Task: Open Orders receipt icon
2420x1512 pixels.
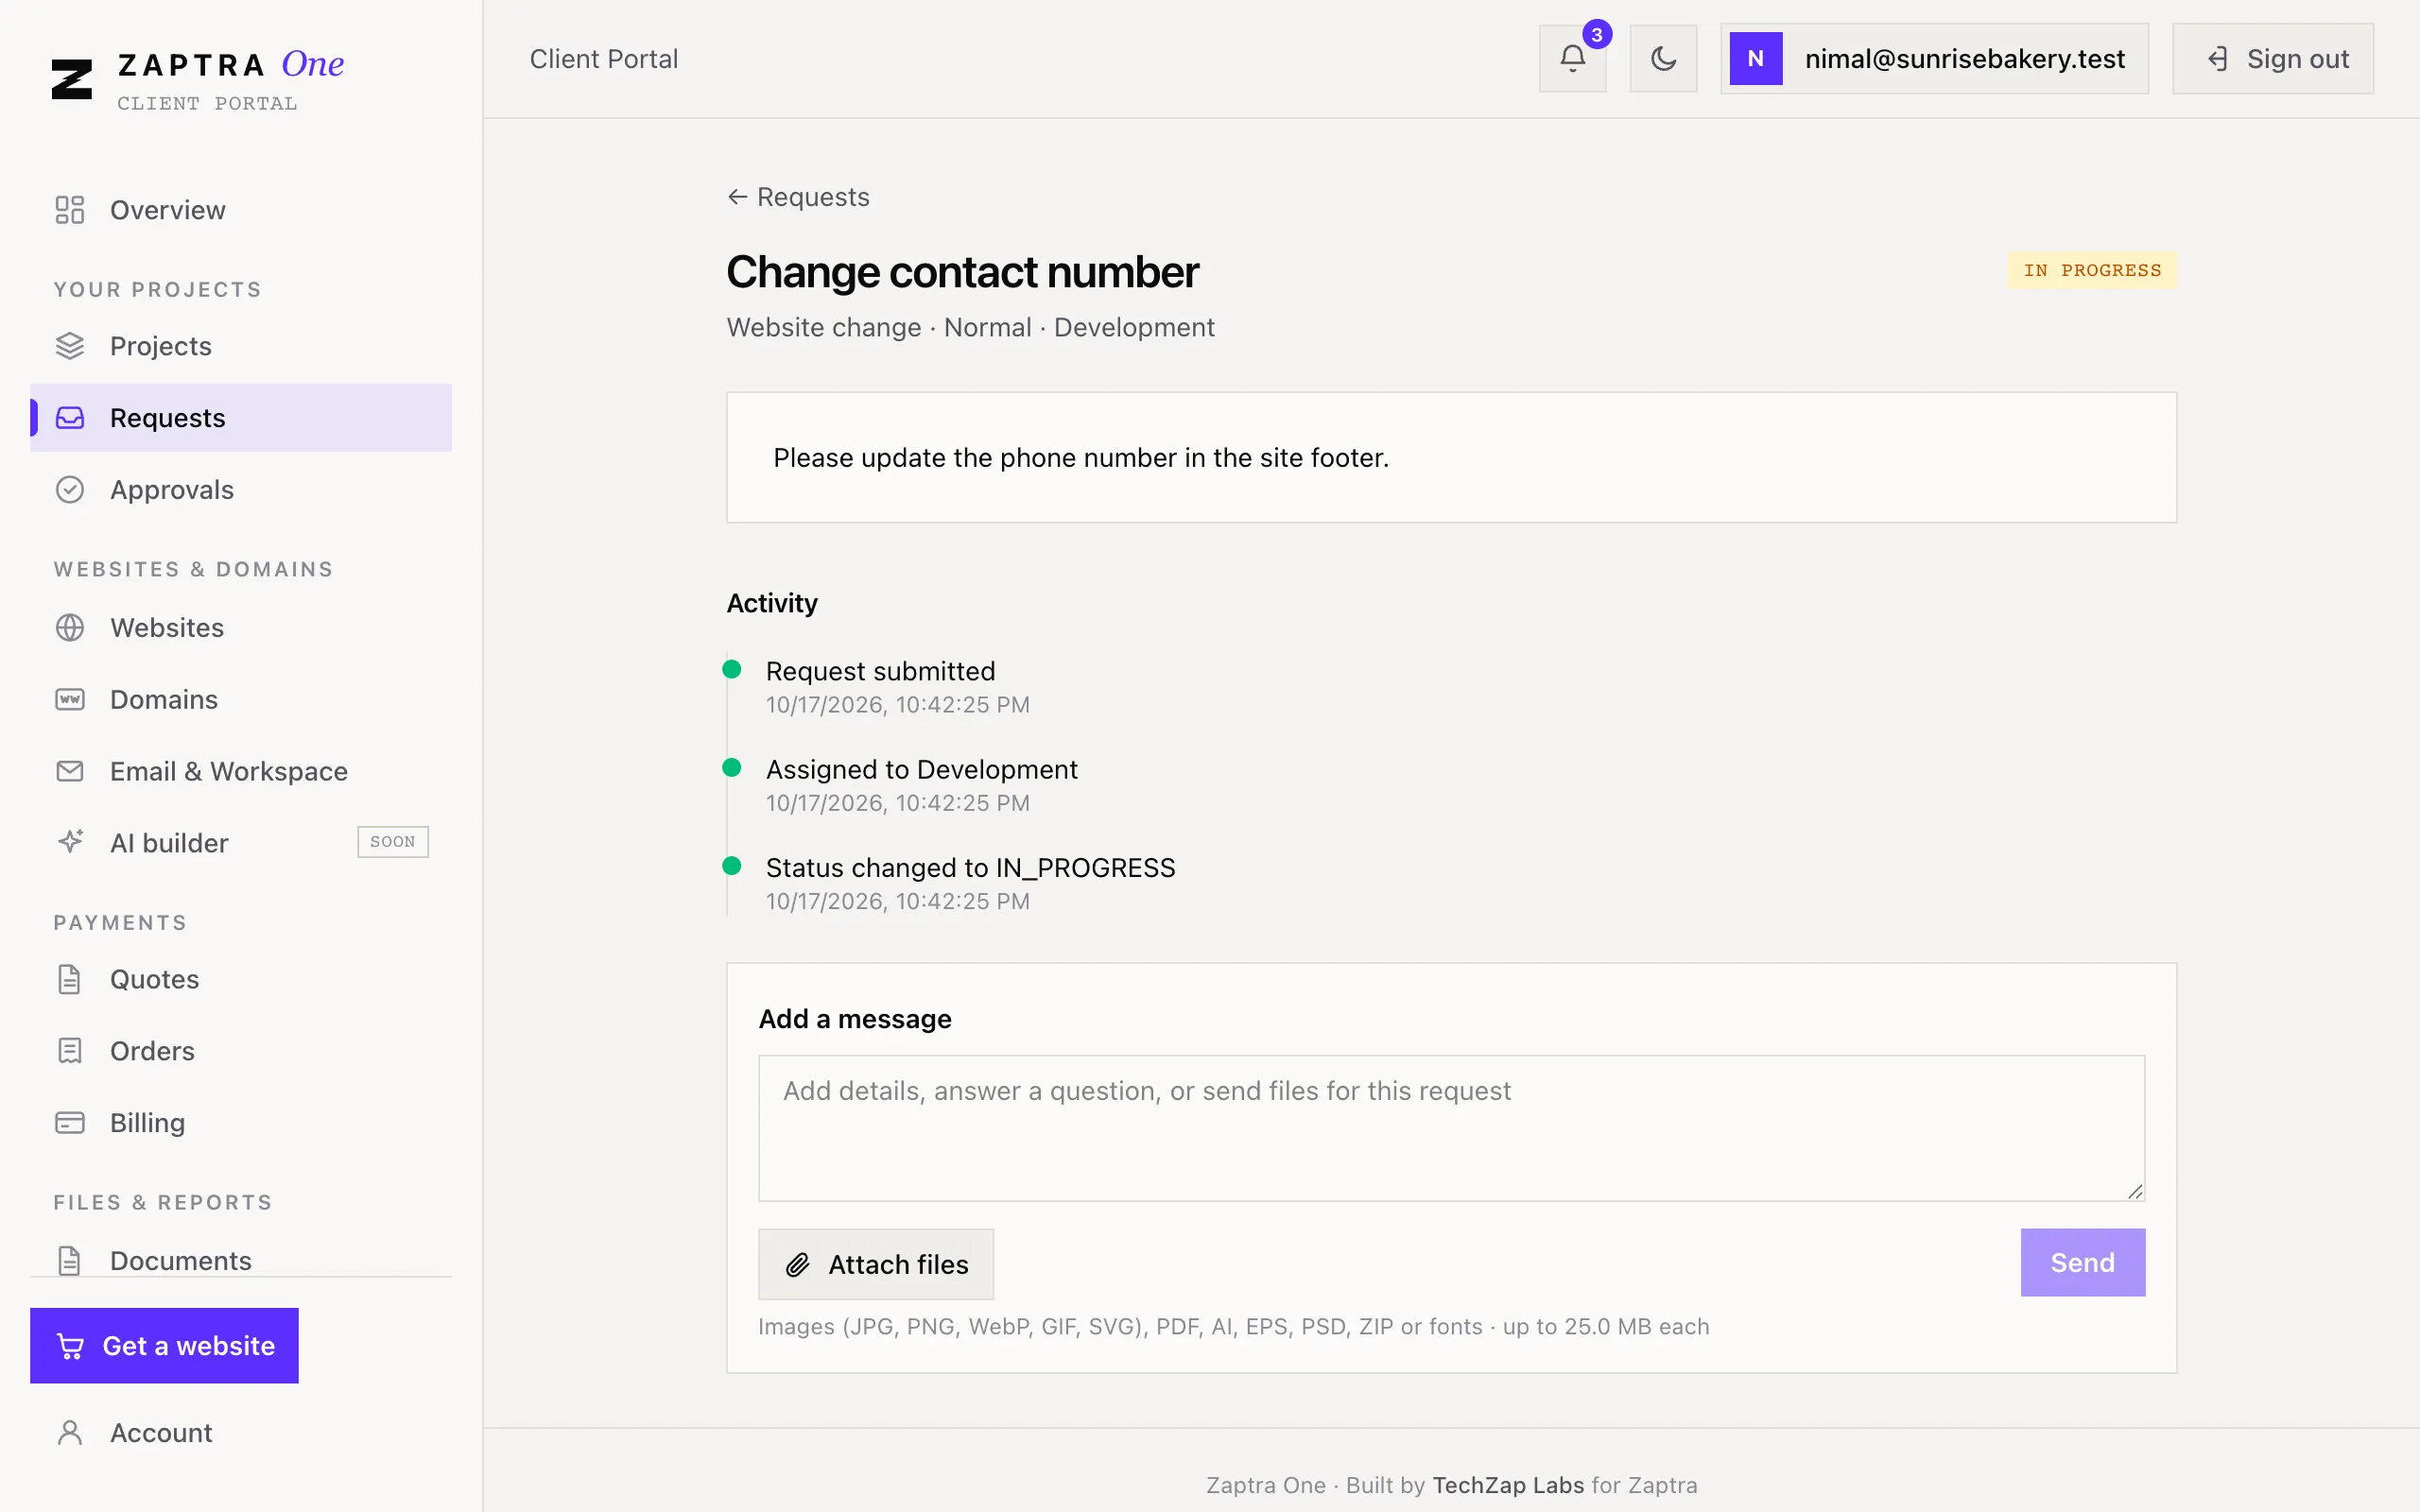Action: (x=70, y=1051)
